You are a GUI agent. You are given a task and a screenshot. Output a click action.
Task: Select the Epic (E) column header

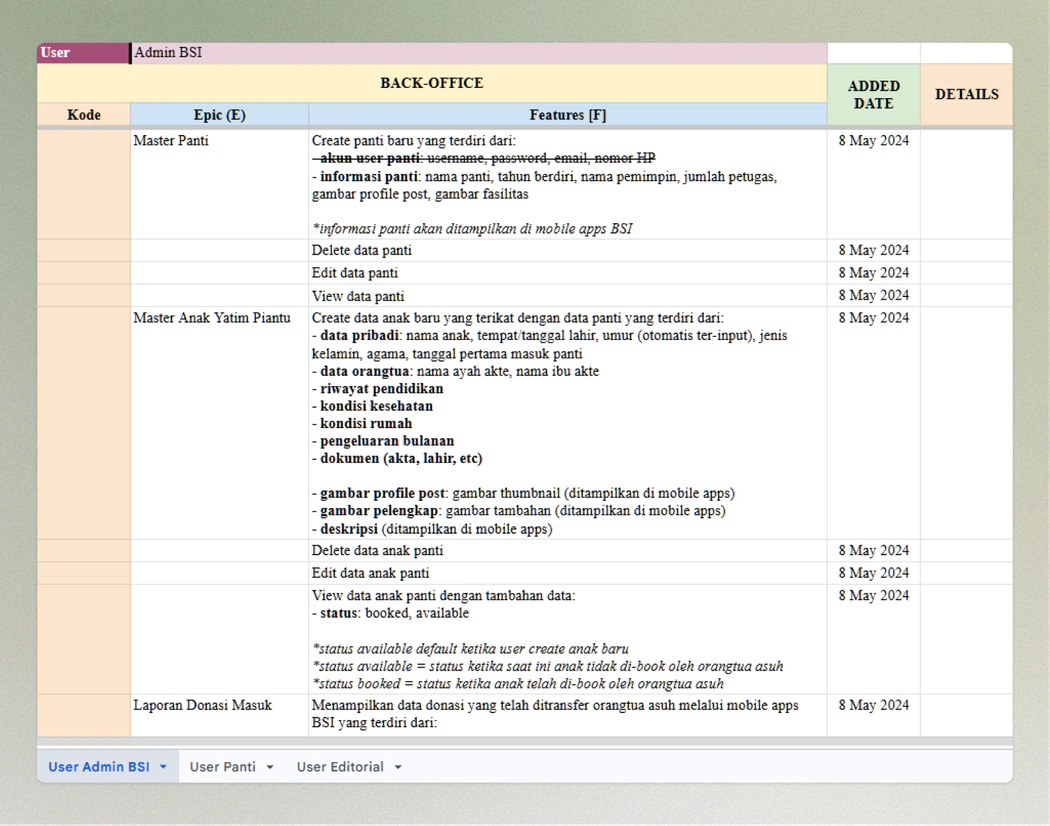point(220,115)
